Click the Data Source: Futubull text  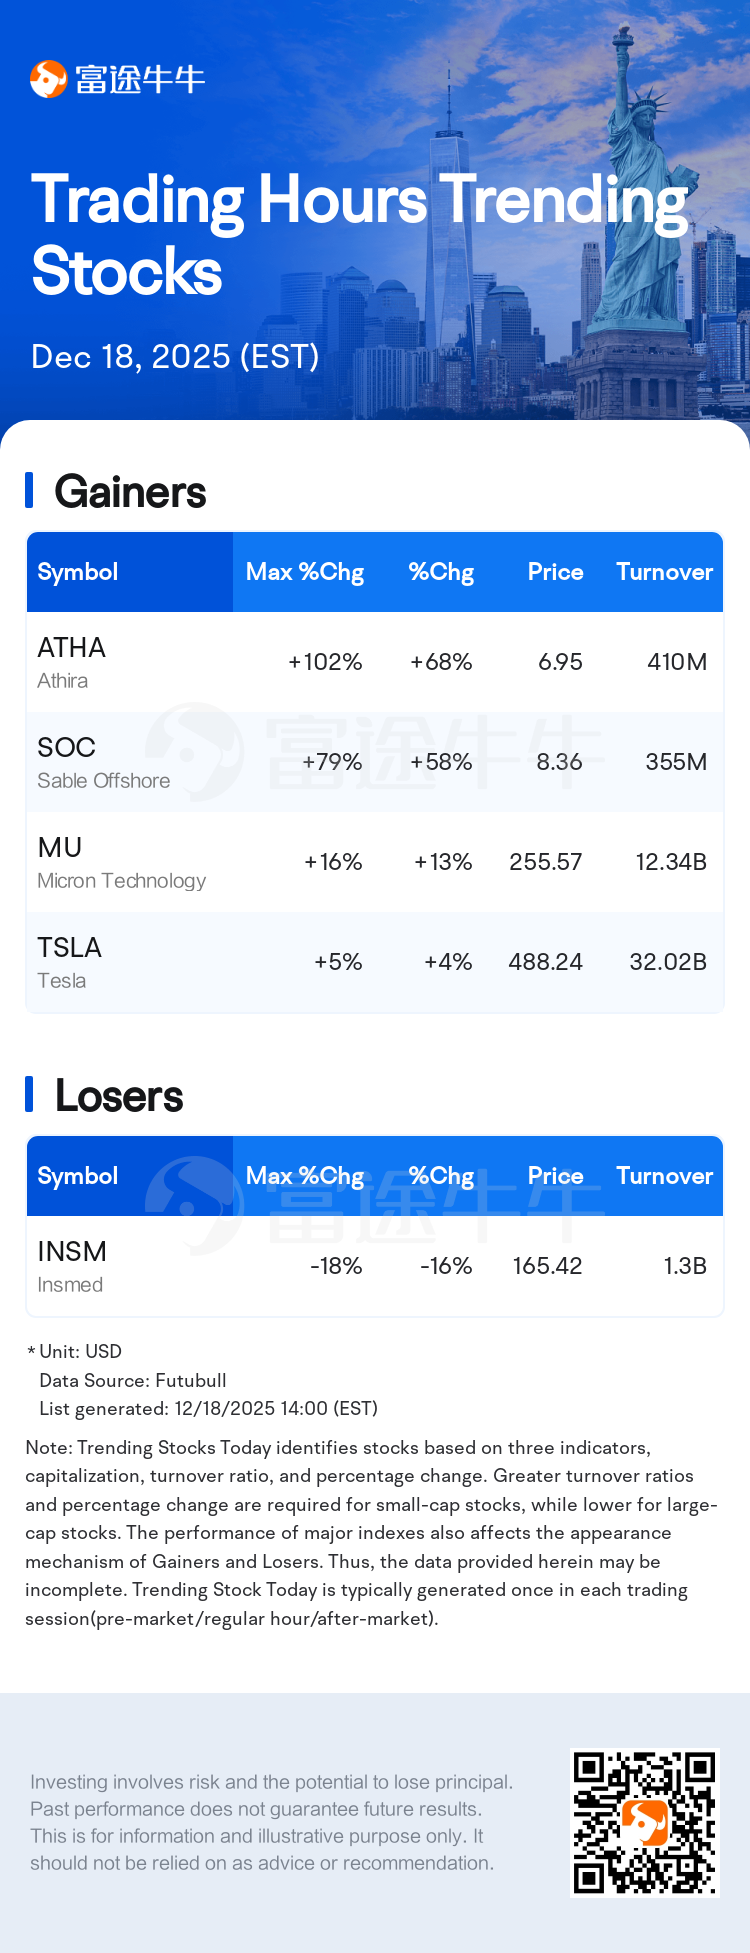pos(133,1380)
